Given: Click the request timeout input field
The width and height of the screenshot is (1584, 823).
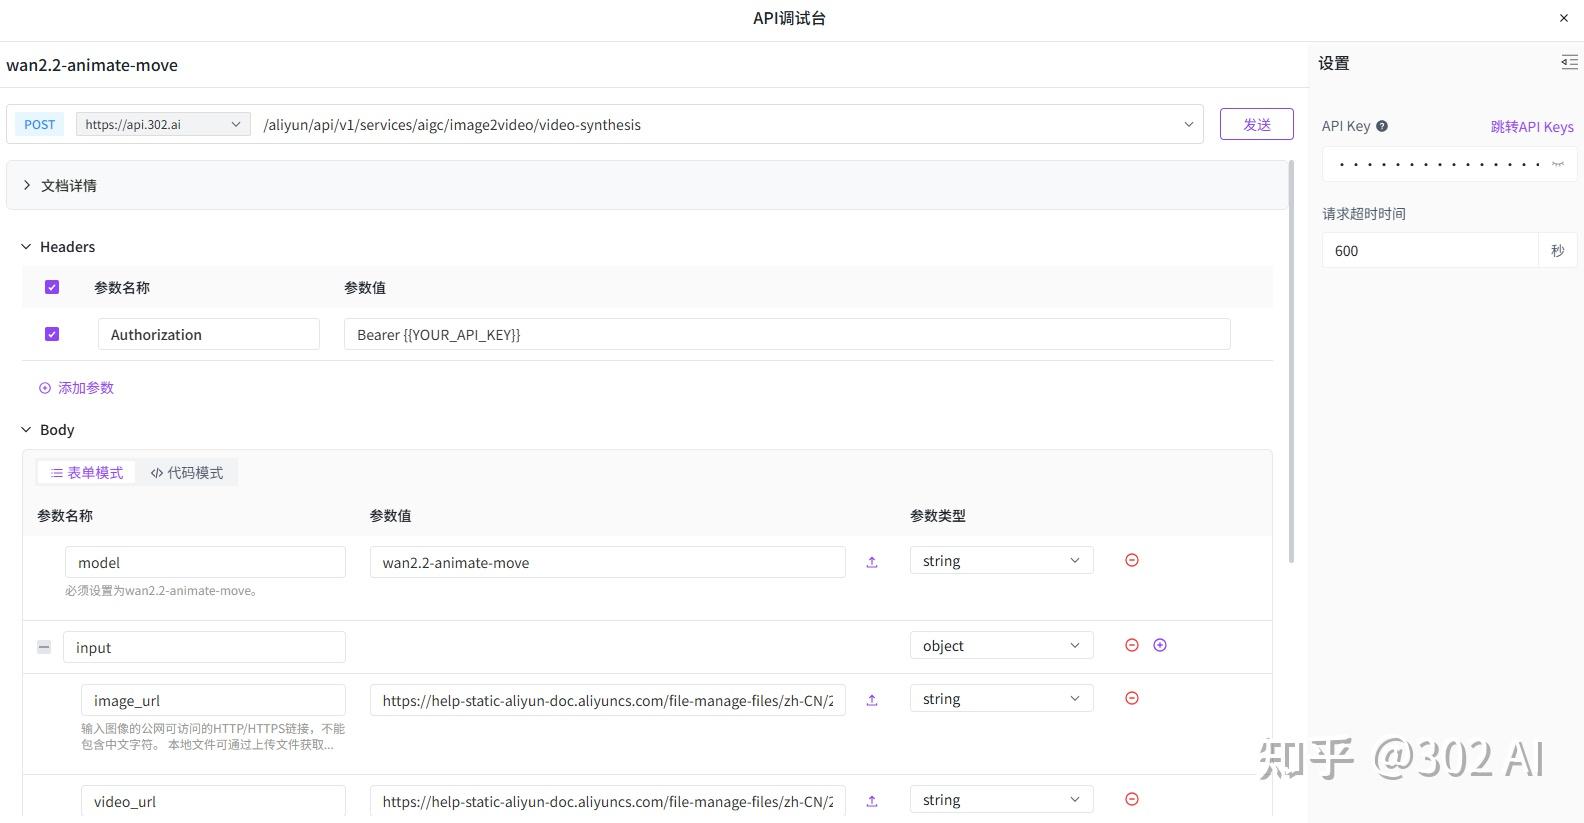Looking at the screenshot, I should [1429, 251].
